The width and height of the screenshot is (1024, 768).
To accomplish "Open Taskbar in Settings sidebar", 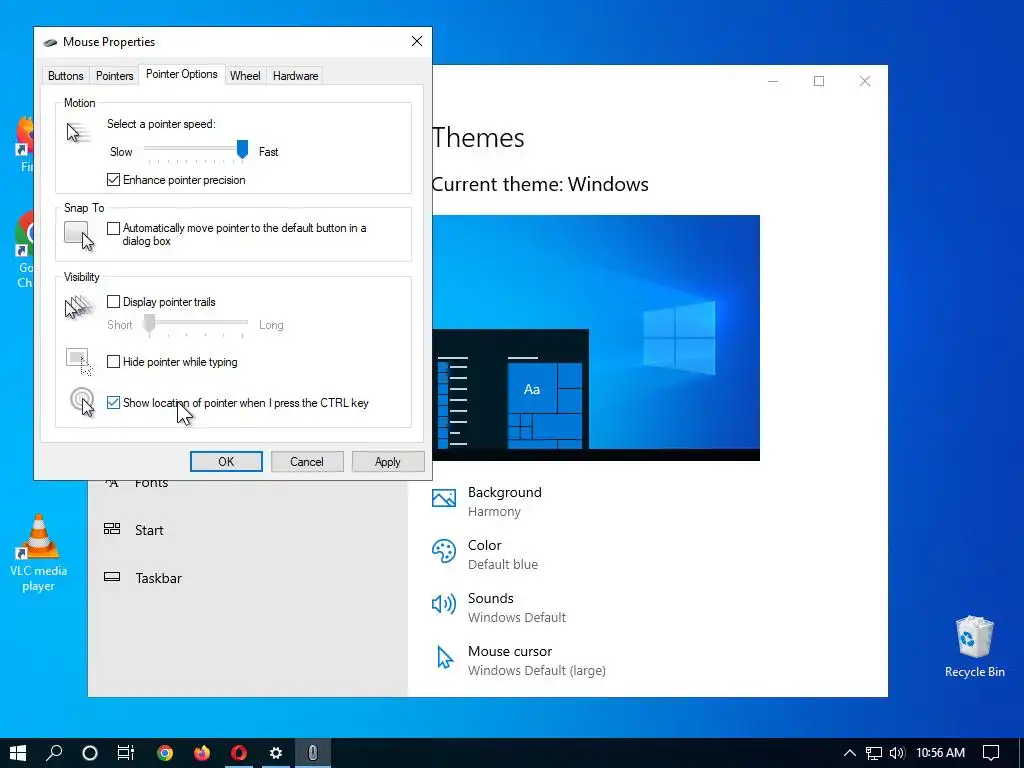I will 158,578.
